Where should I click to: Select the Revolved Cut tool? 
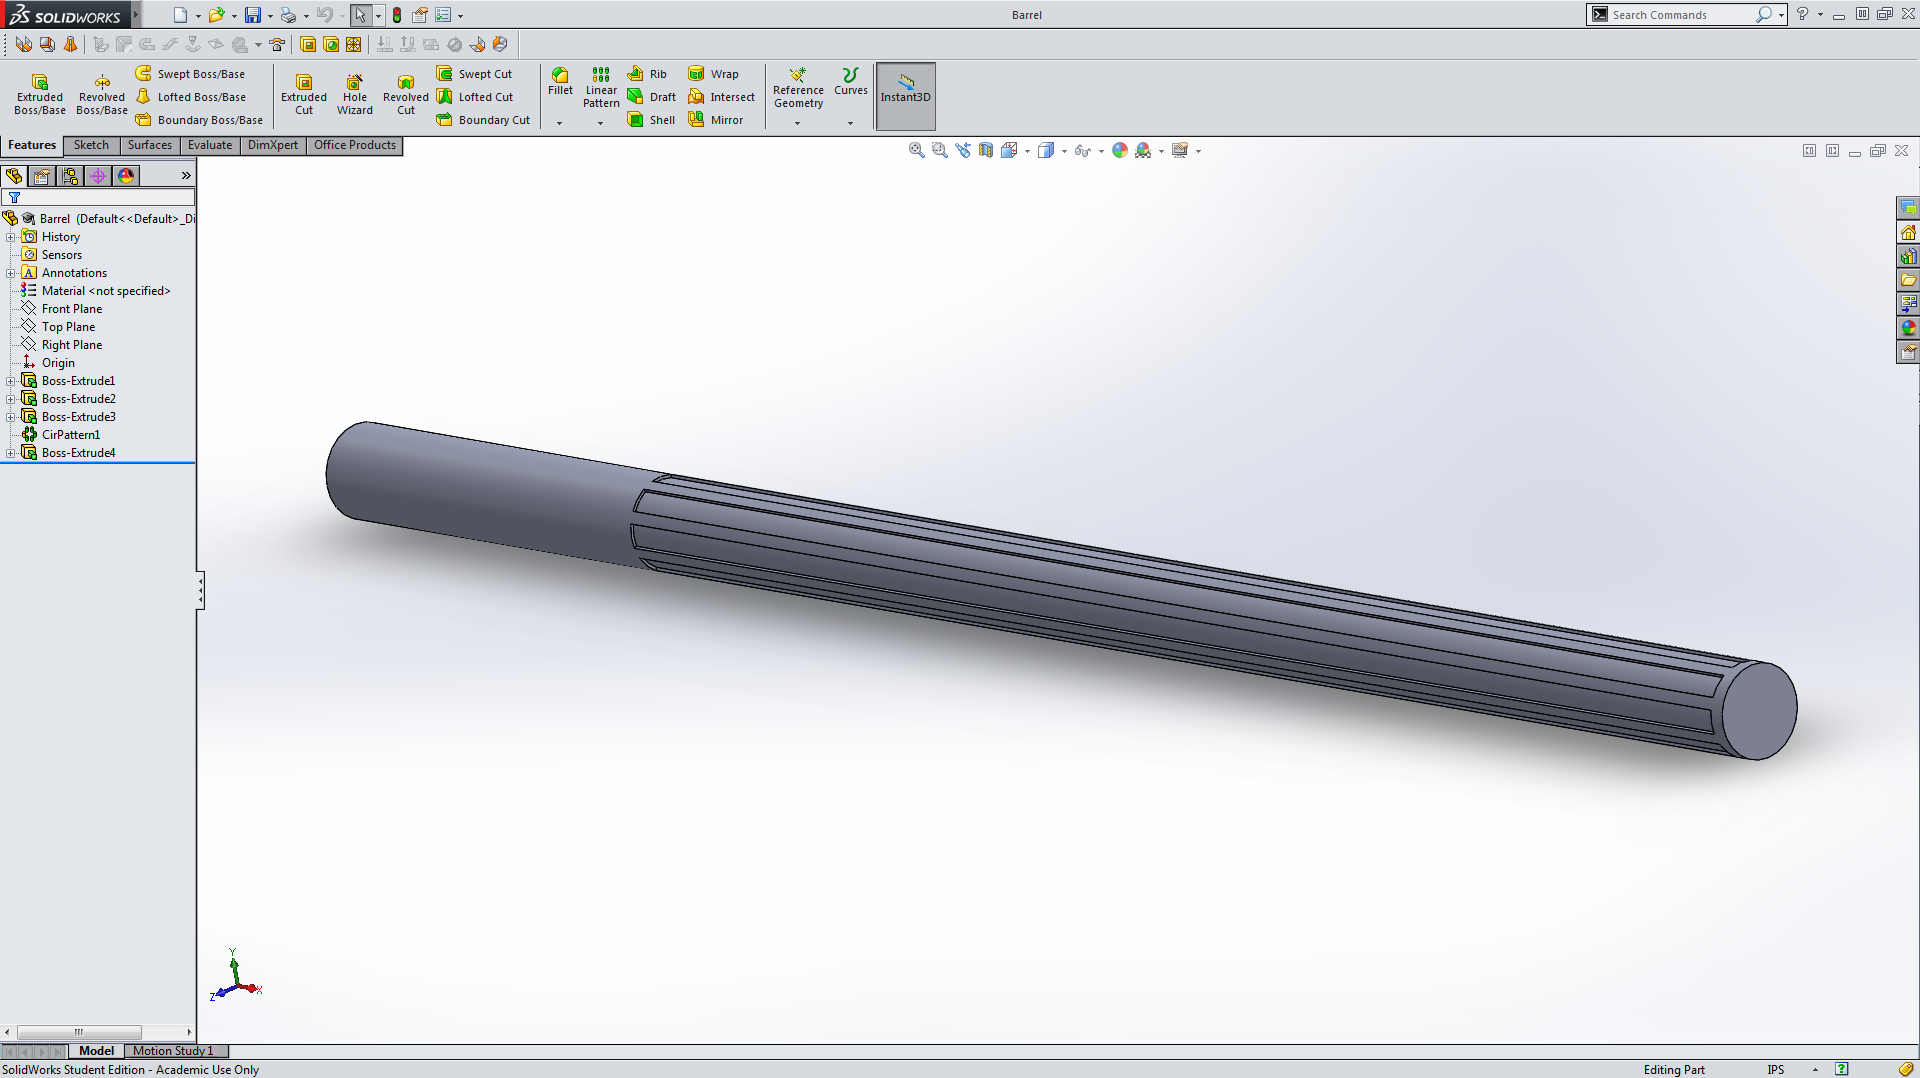(x=406, y=95)
